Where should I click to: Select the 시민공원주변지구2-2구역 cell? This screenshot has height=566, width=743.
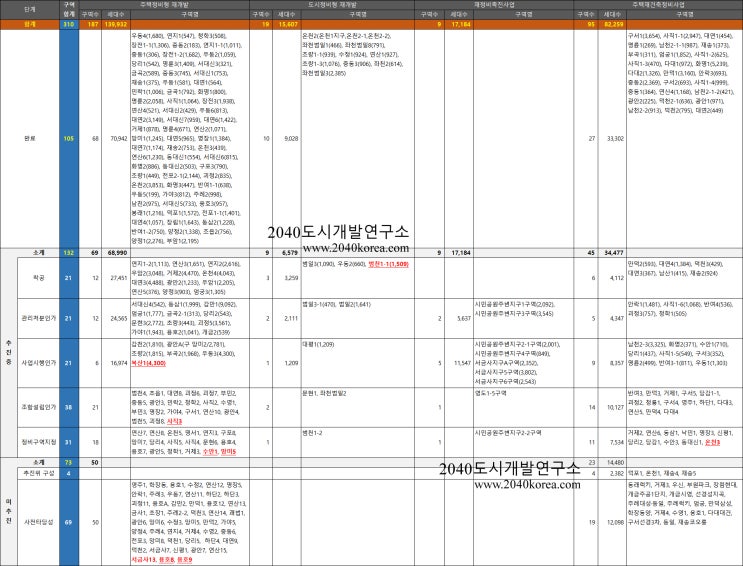point(523,442)
